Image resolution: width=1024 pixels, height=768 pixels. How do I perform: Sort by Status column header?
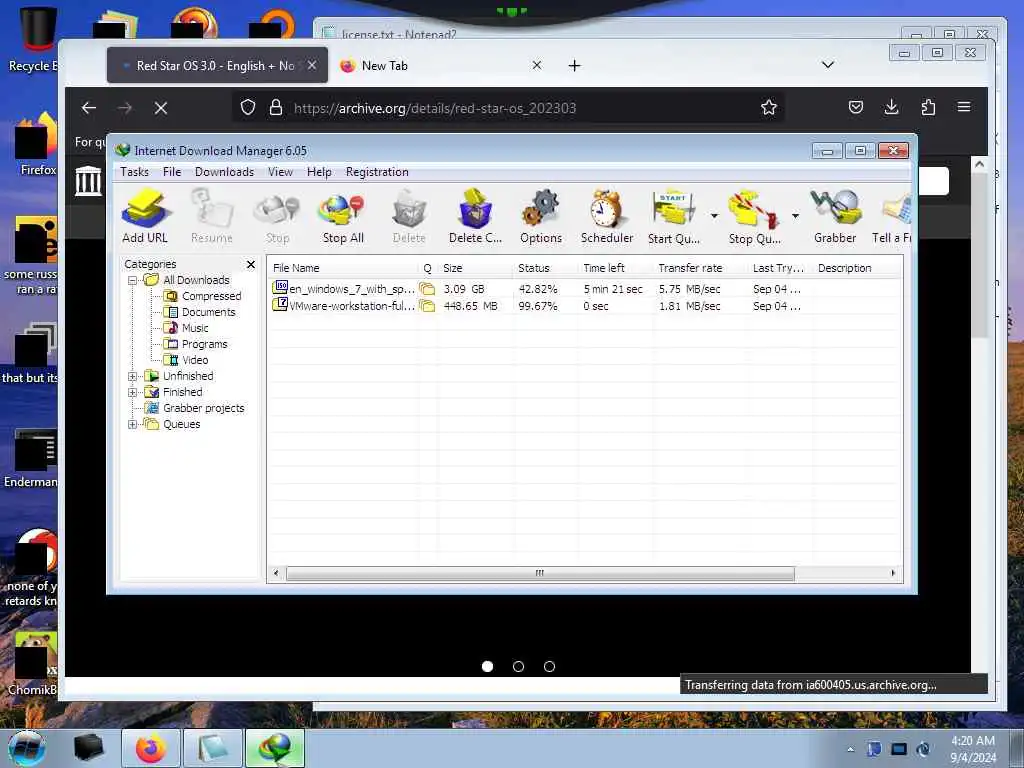[x=545, y=268]
